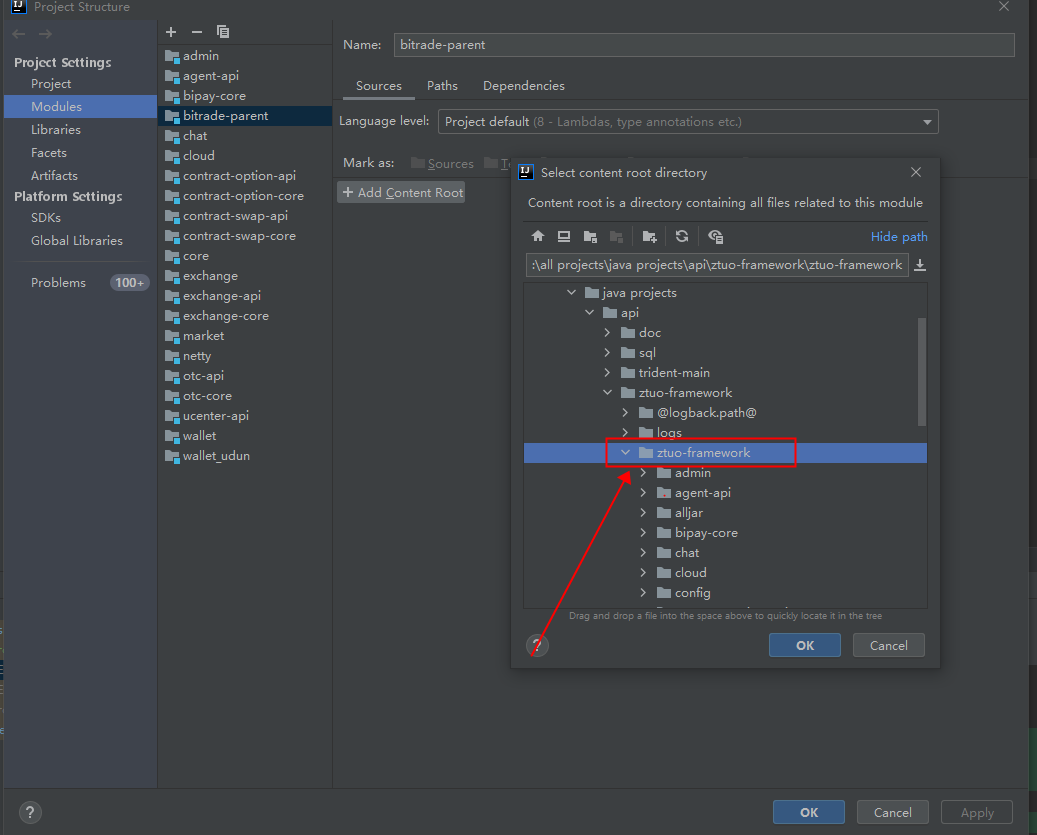Viewport: 1037px width, 835px height.
Task: Collapse the selected ztuo-framework folder
Action: click(x=625, y=452)
